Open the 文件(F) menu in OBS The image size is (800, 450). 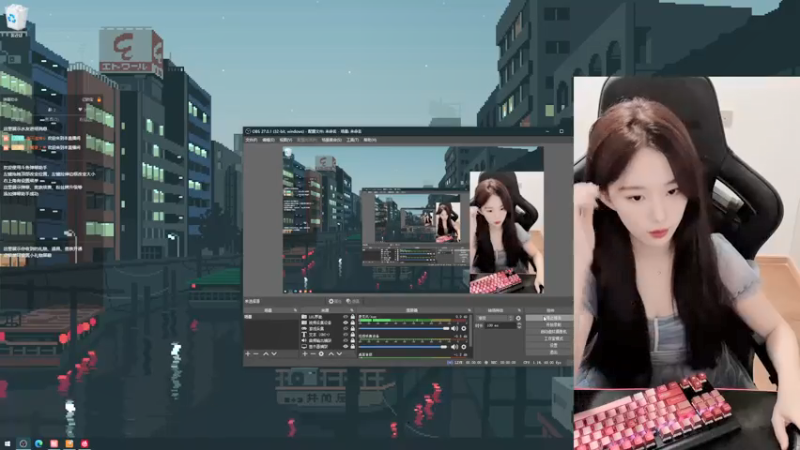tap(251, 140)
